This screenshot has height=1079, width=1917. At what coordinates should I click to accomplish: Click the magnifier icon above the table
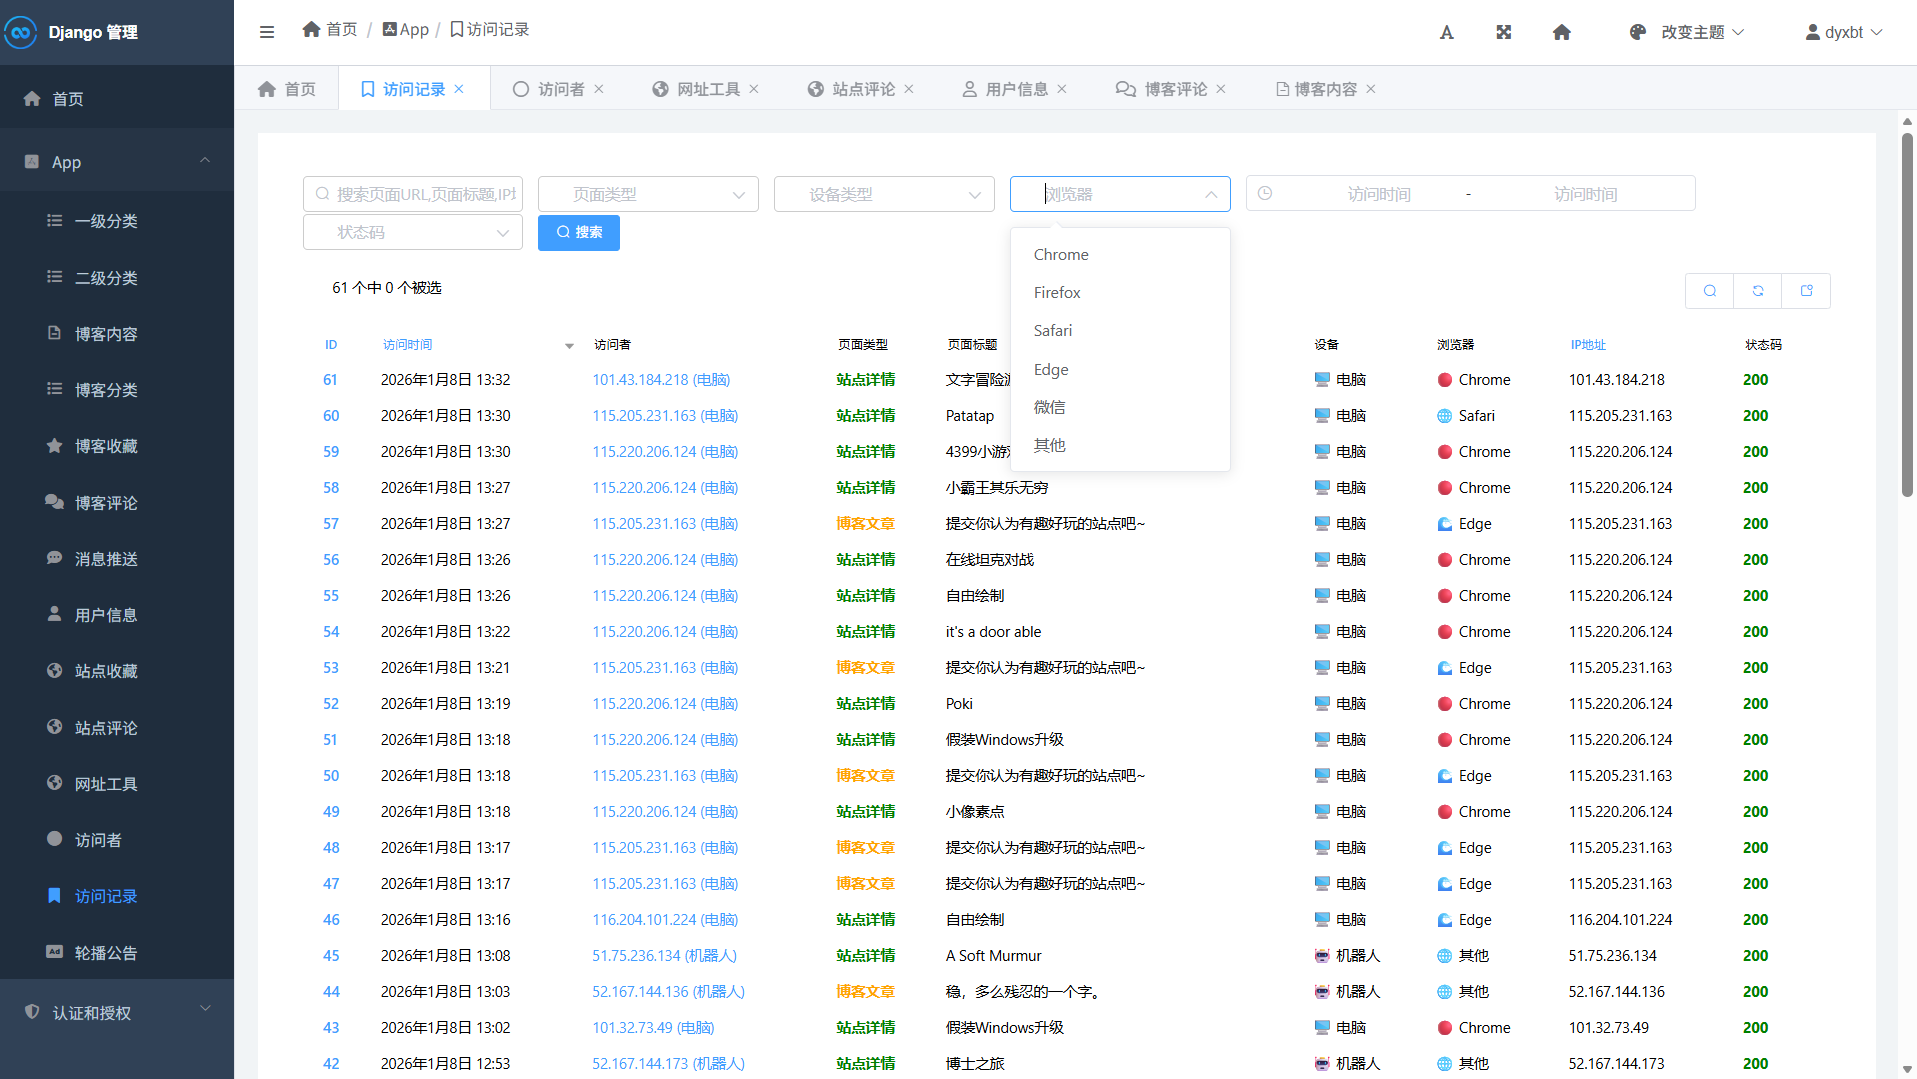1710,291
